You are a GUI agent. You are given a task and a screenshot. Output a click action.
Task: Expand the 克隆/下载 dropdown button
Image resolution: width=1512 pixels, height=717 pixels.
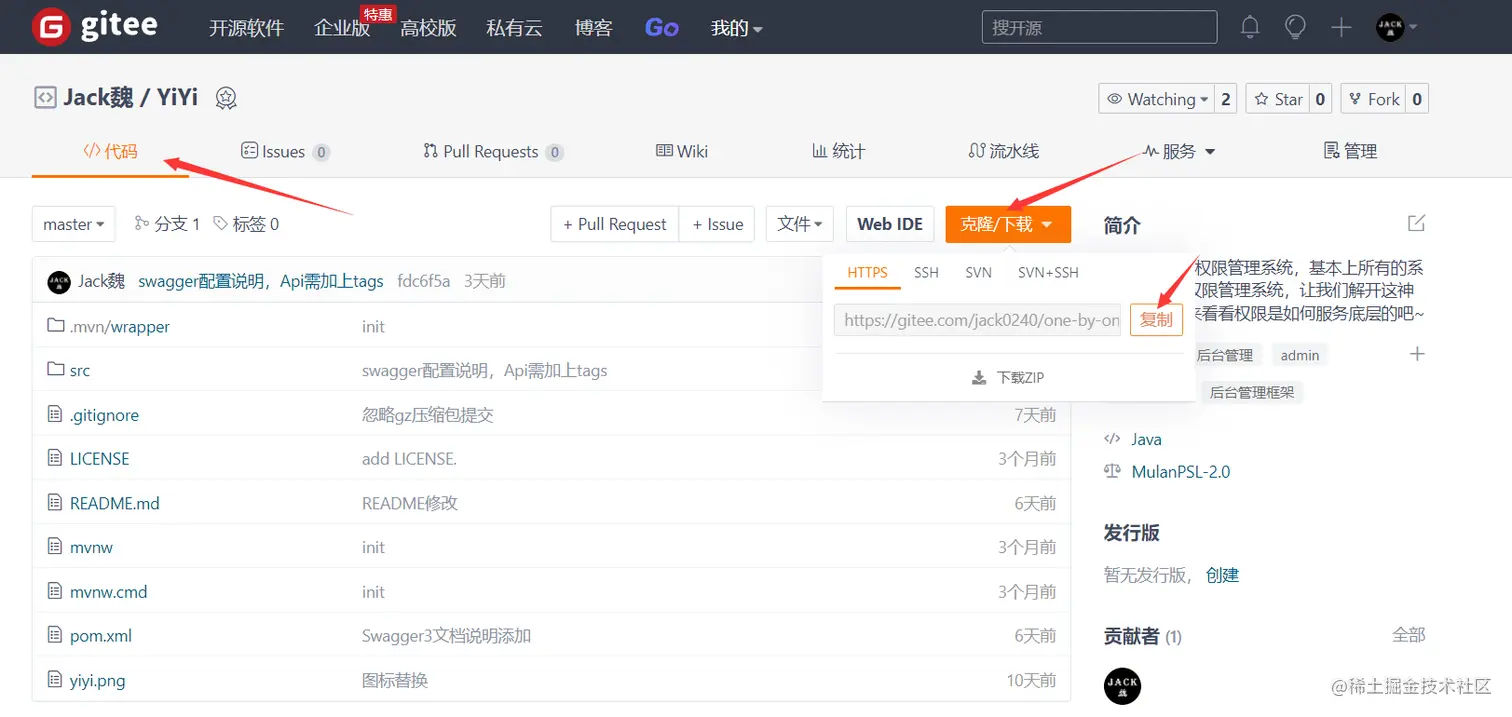point(1008,224)
